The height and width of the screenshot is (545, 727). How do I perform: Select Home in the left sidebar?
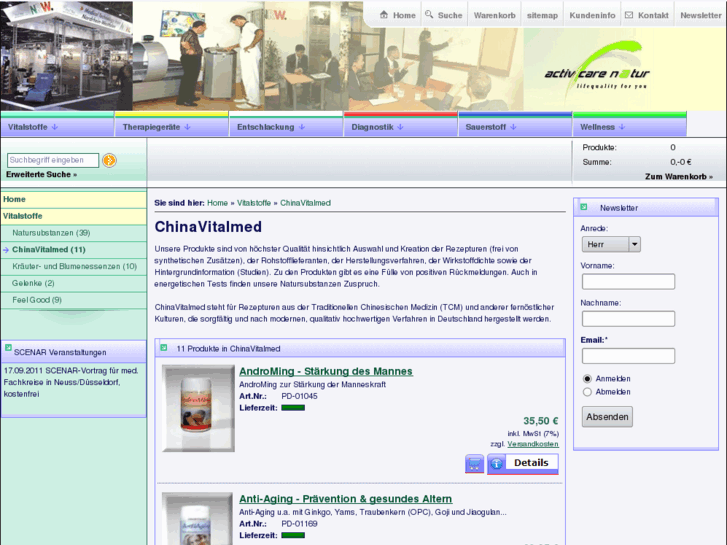(x=74, y=199)
